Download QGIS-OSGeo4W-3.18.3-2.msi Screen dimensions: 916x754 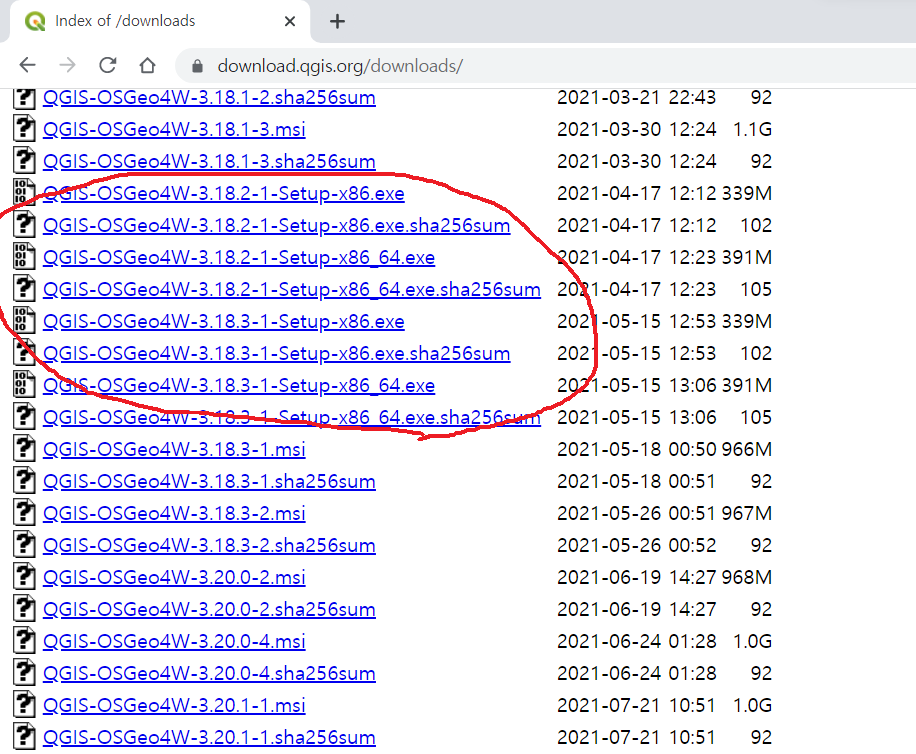coord(174,514)
